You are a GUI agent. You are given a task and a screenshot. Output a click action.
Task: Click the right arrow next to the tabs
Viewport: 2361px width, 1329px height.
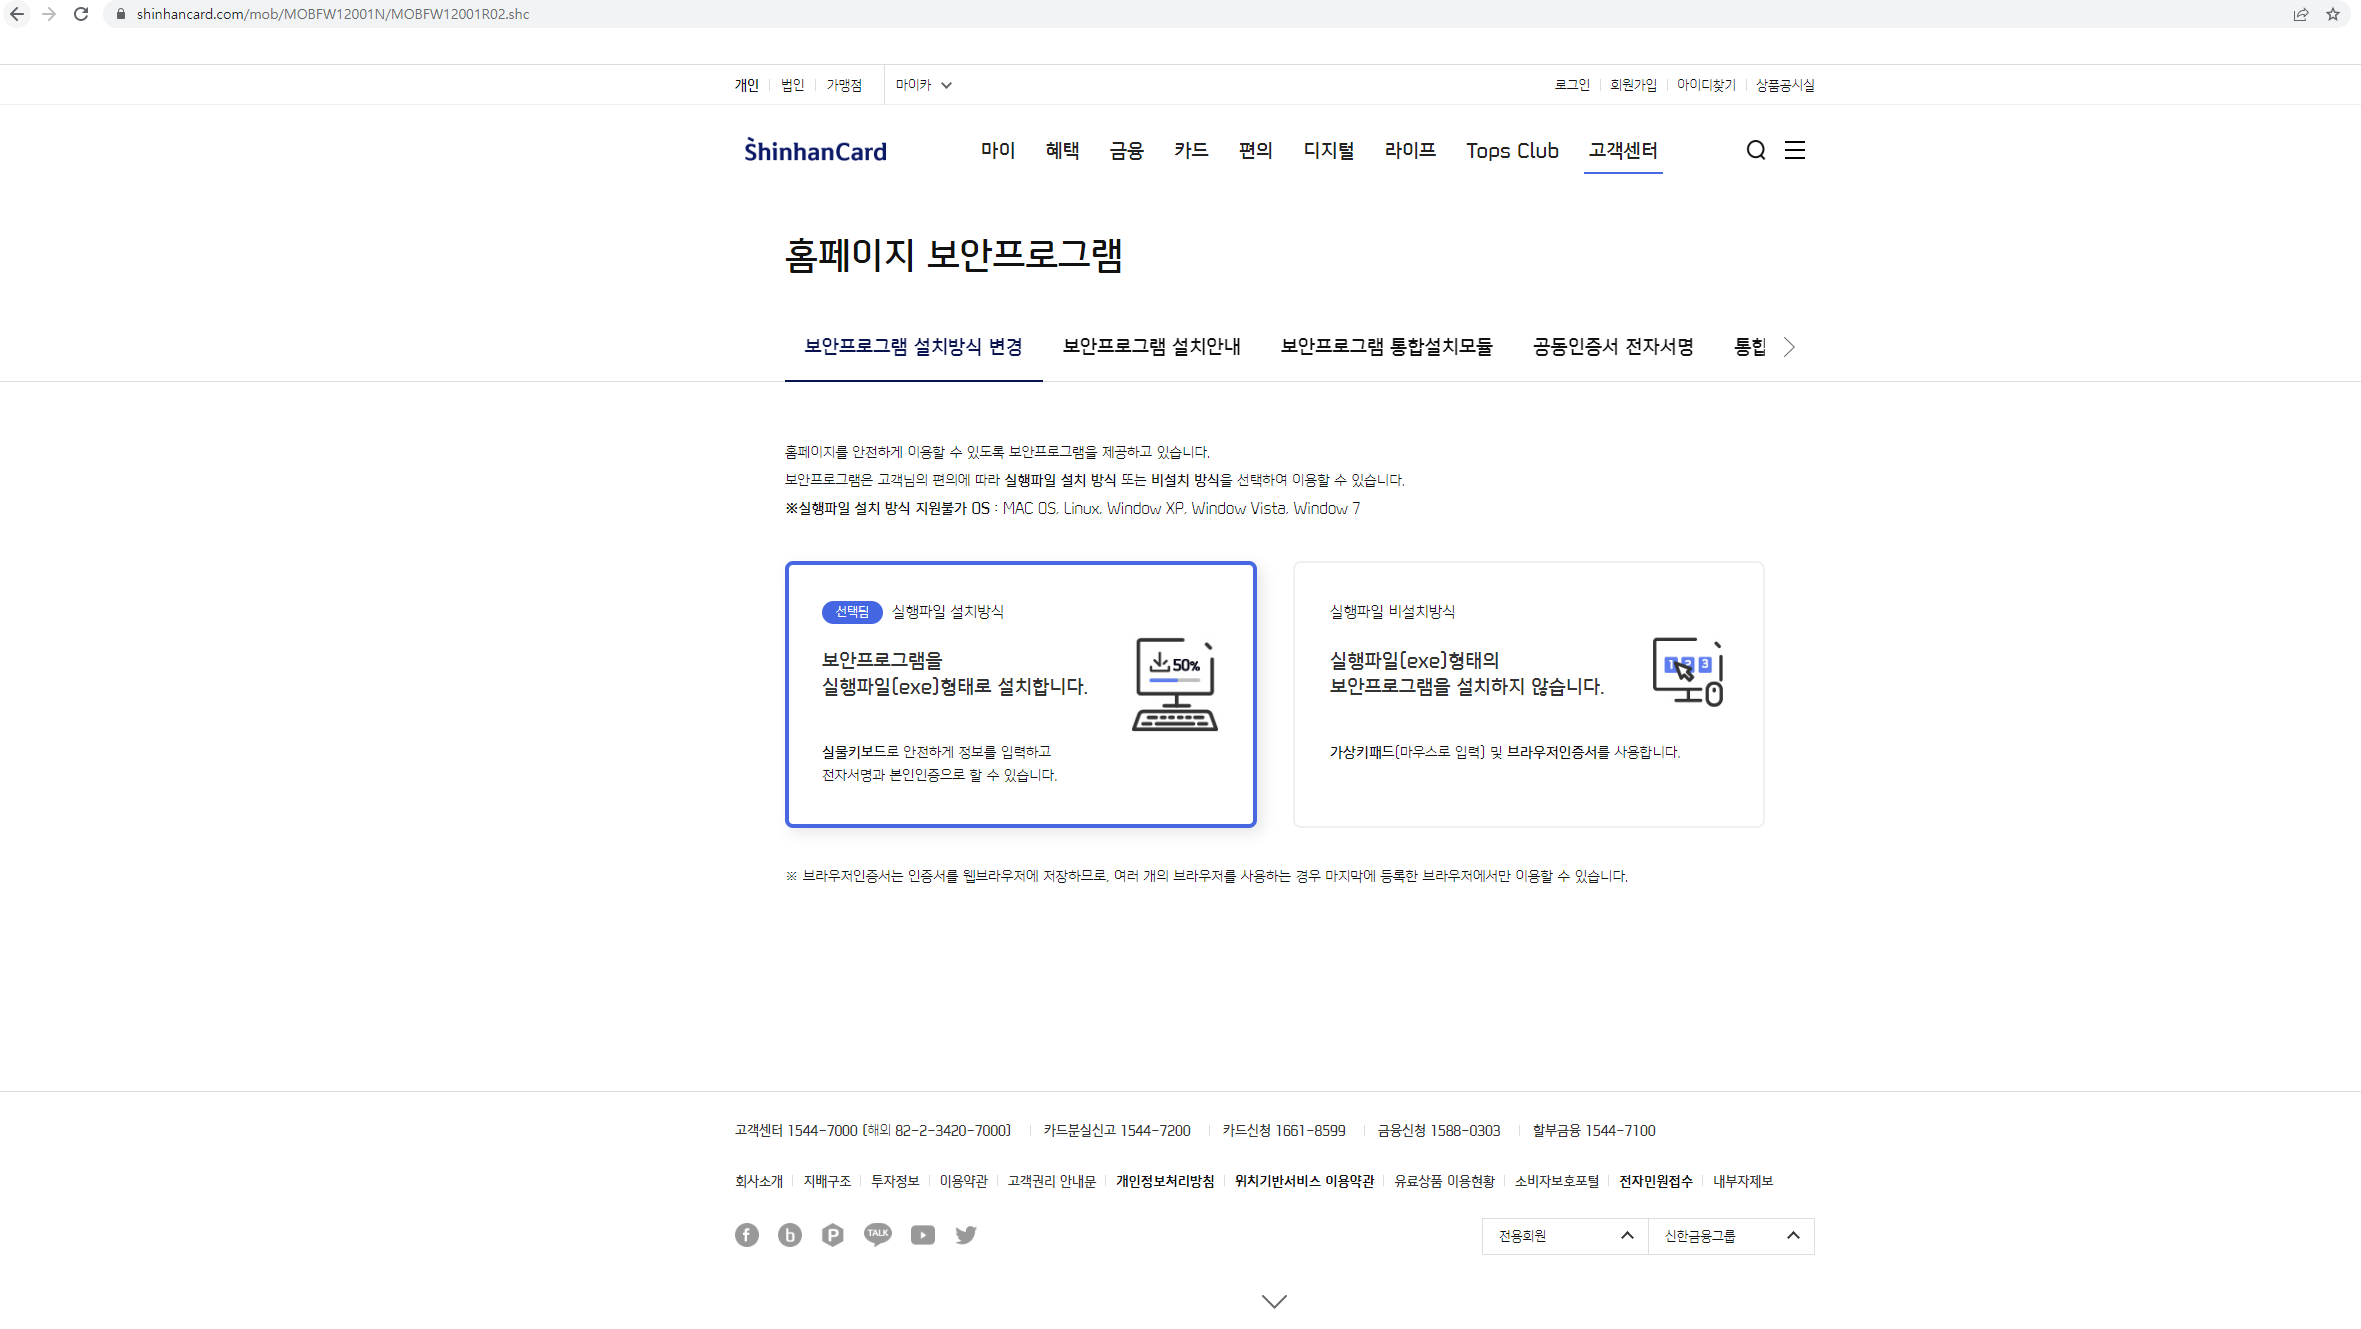tap(1789, 347)
